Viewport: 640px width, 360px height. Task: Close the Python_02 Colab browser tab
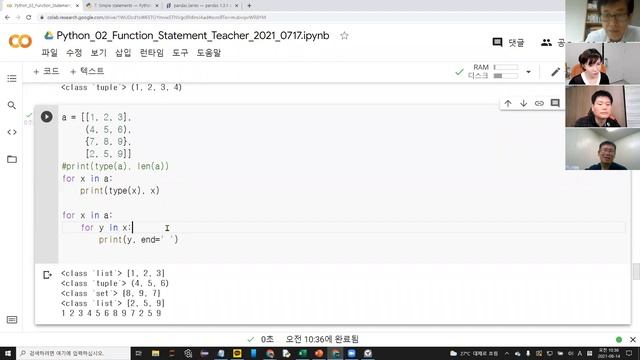77,6
